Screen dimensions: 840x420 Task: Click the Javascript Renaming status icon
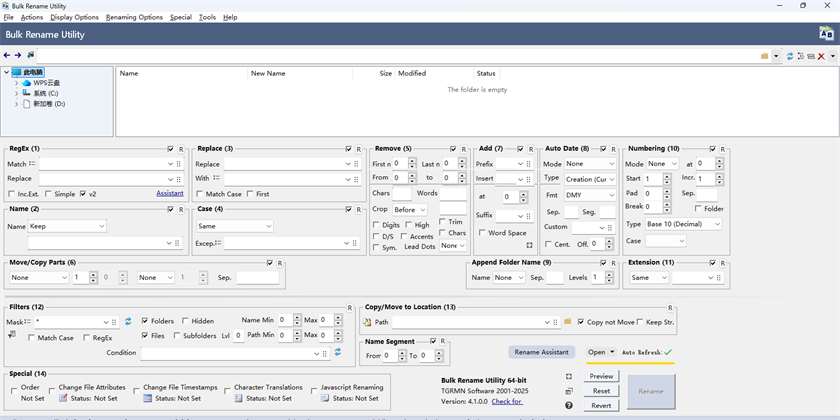coord(326,398)
